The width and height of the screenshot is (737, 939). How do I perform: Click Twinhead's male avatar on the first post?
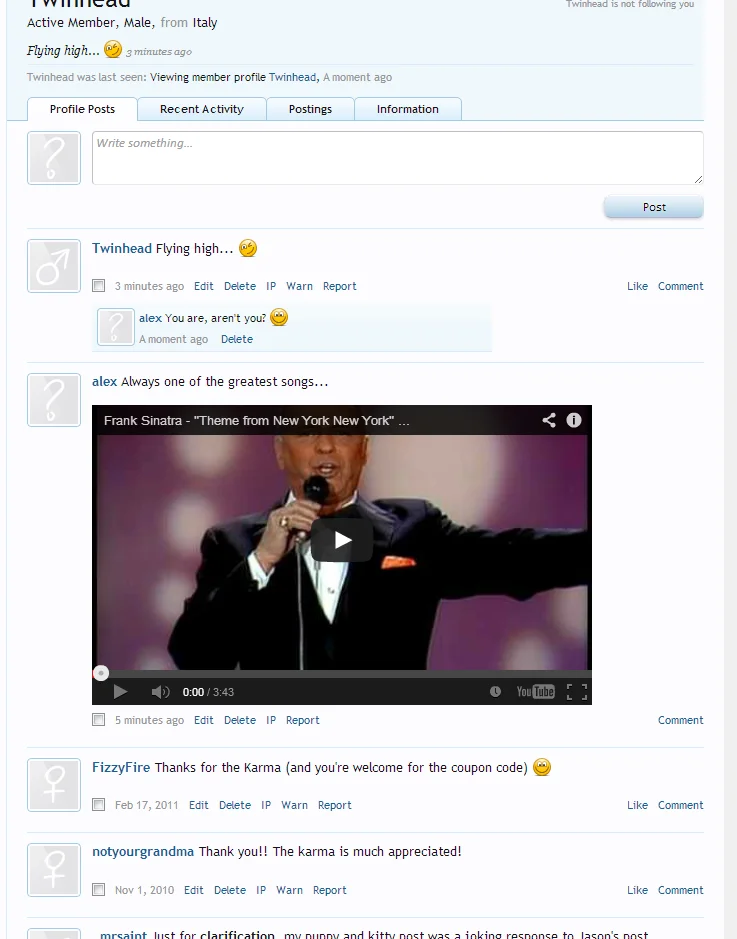[54, 266]
